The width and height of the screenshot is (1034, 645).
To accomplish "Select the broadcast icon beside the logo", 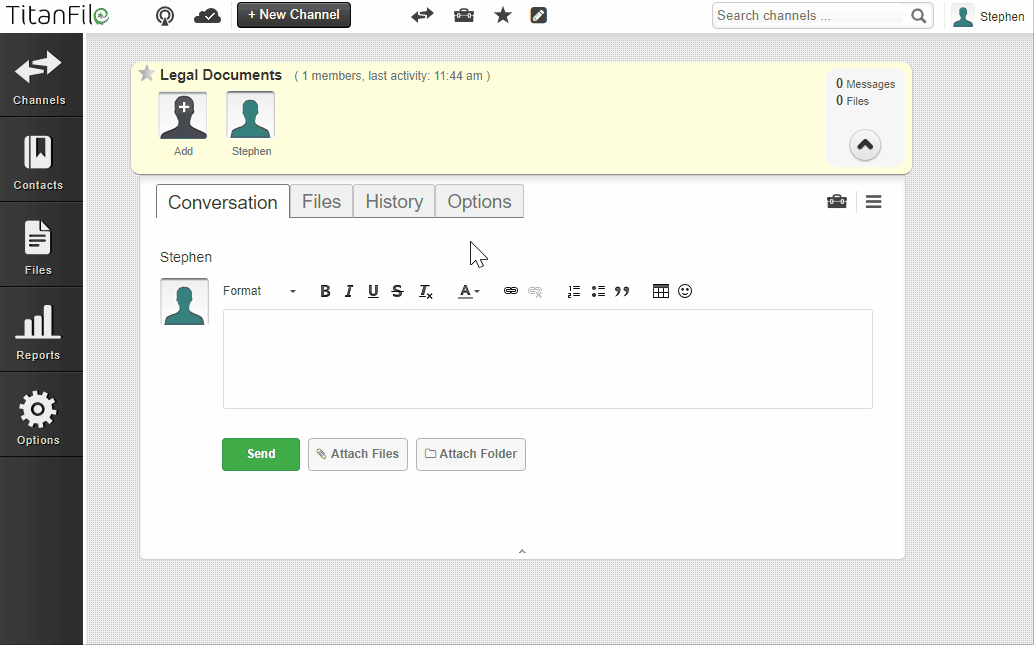I will click(x=164, y=15).
